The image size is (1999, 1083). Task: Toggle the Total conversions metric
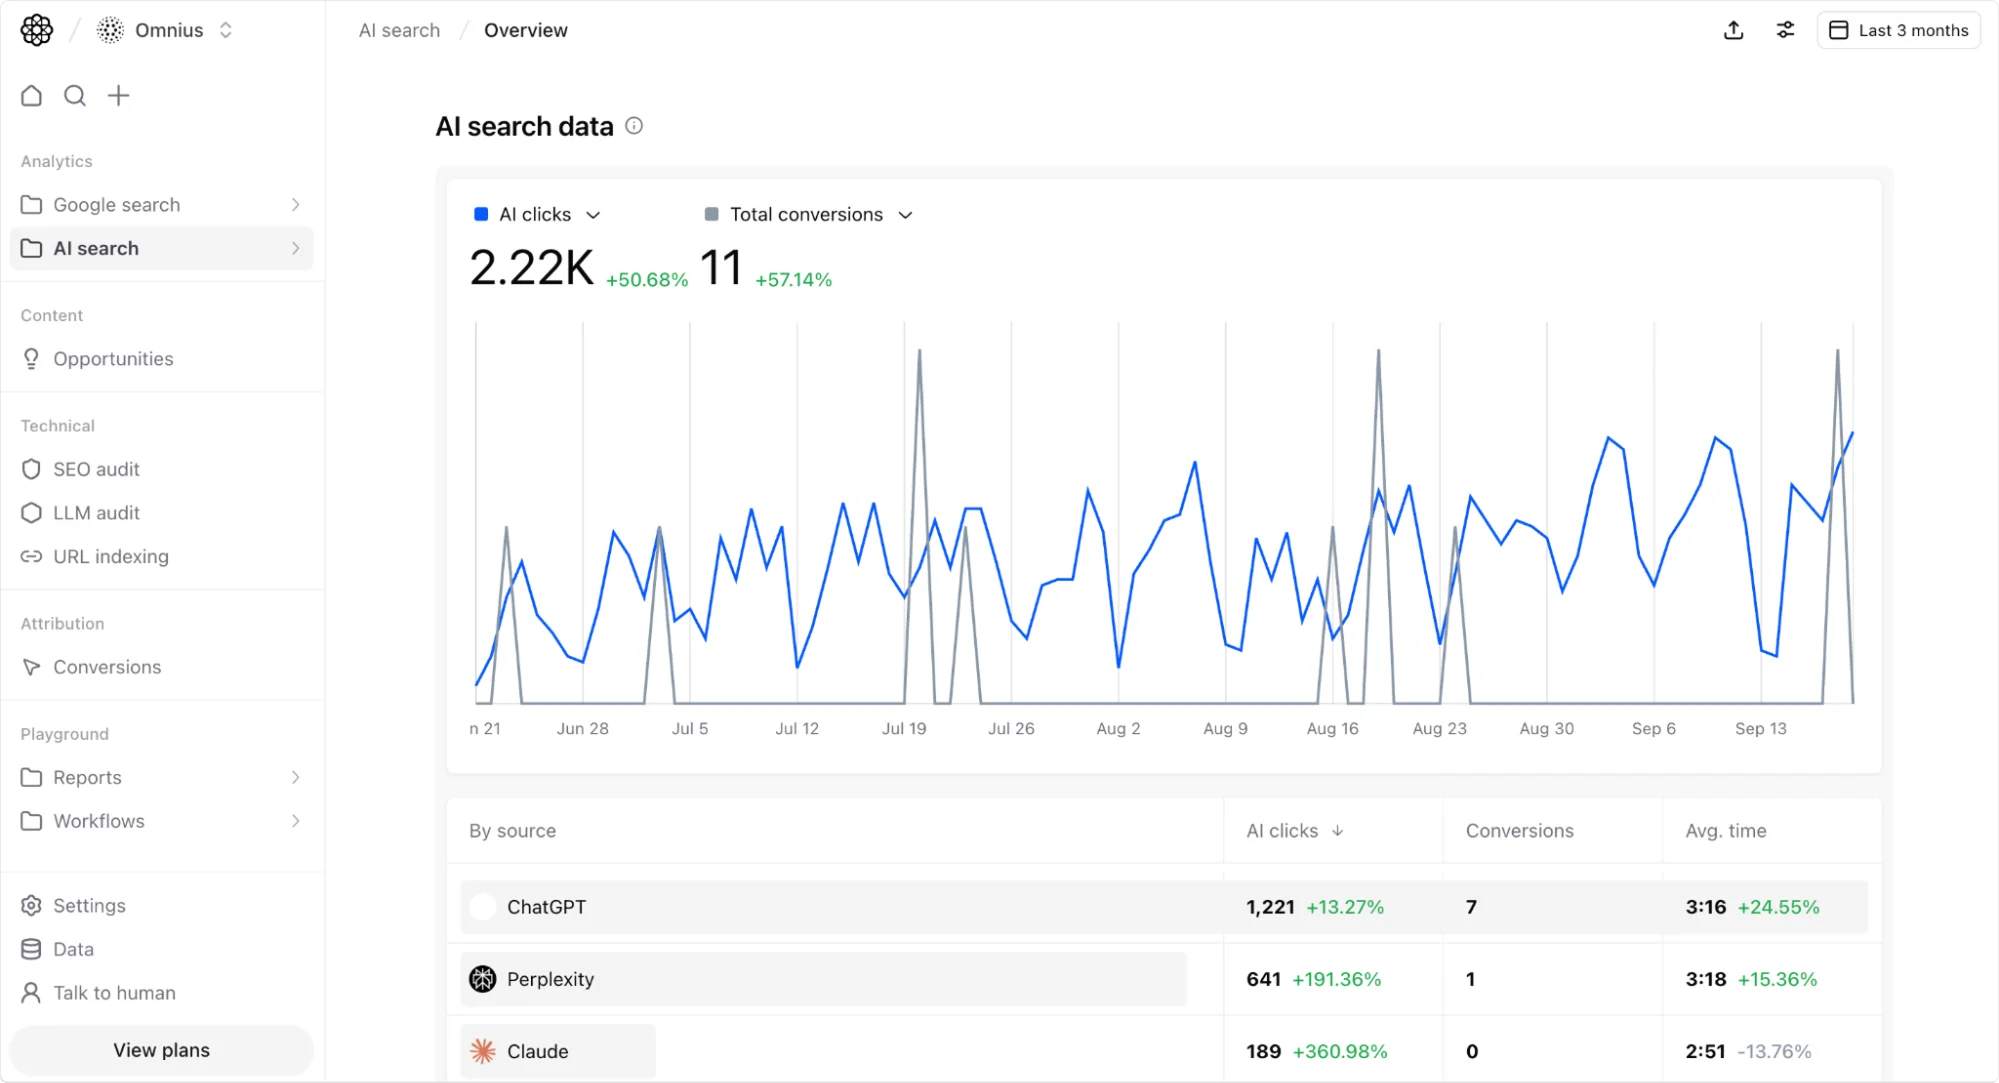(796, 214)
